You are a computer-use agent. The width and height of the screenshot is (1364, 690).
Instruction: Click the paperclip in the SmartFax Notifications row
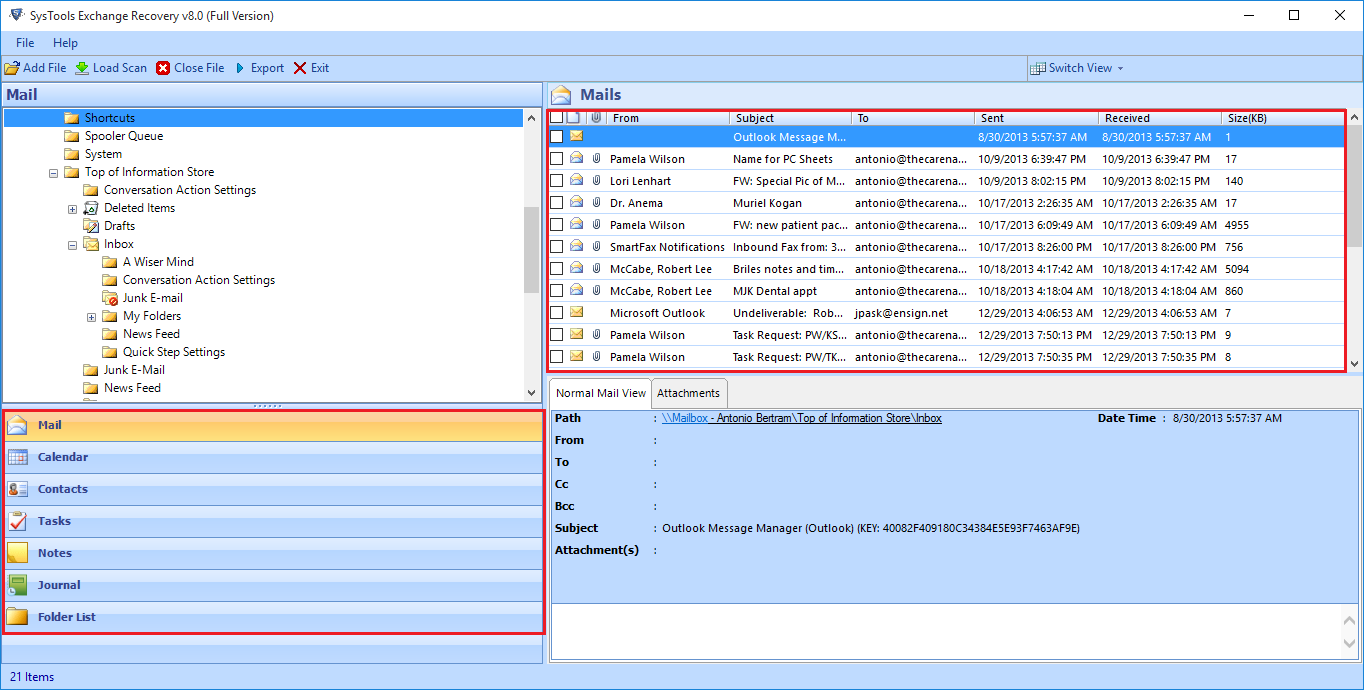click(596, 247)
